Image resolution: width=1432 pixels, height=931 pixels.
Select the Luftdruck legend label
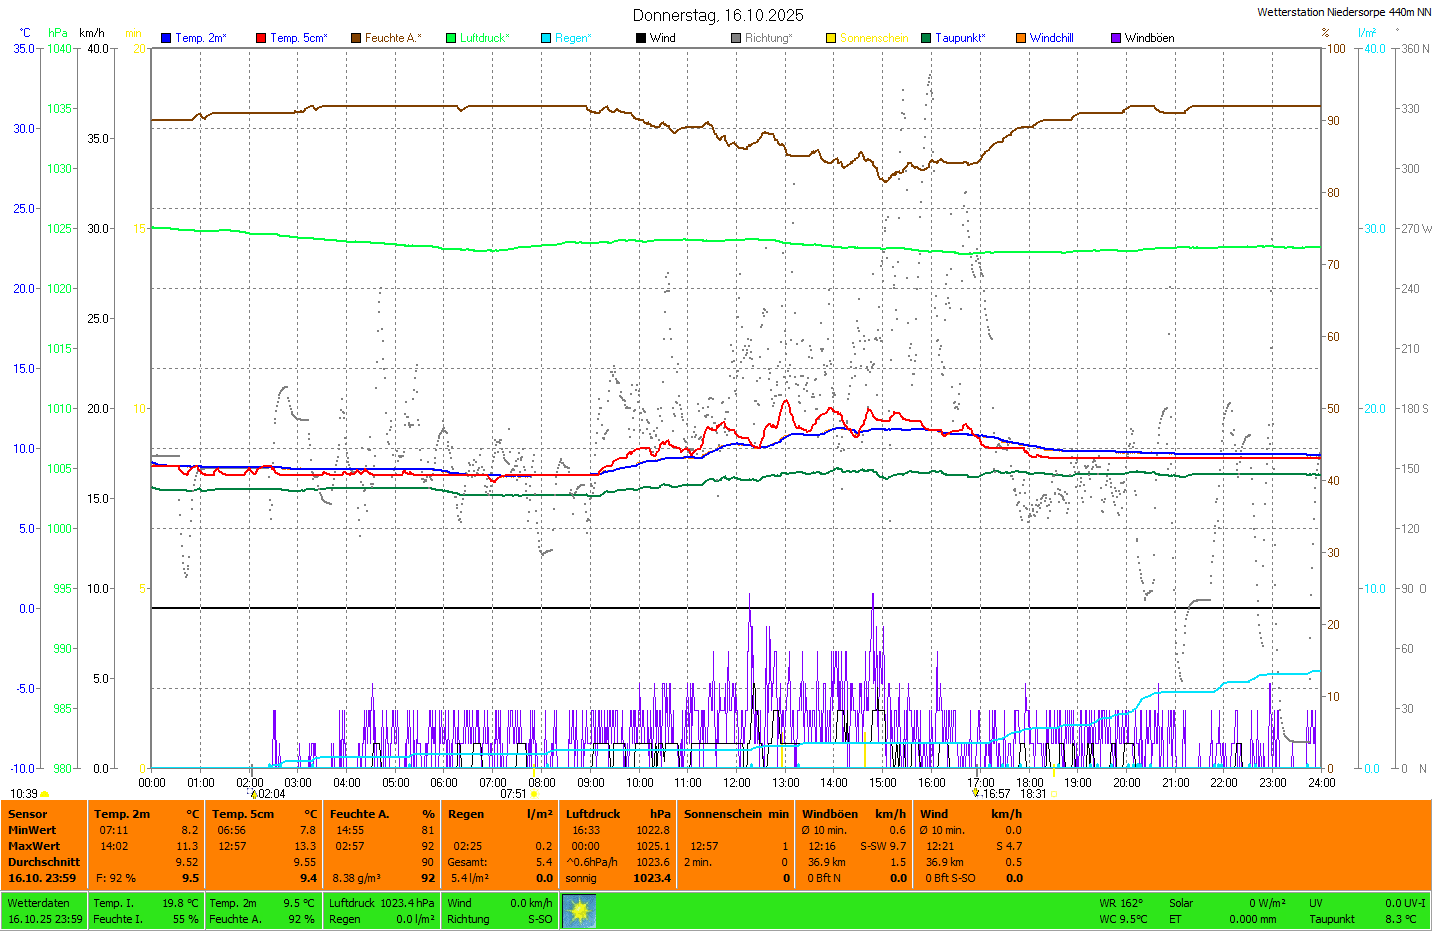[x=485, y=38]
